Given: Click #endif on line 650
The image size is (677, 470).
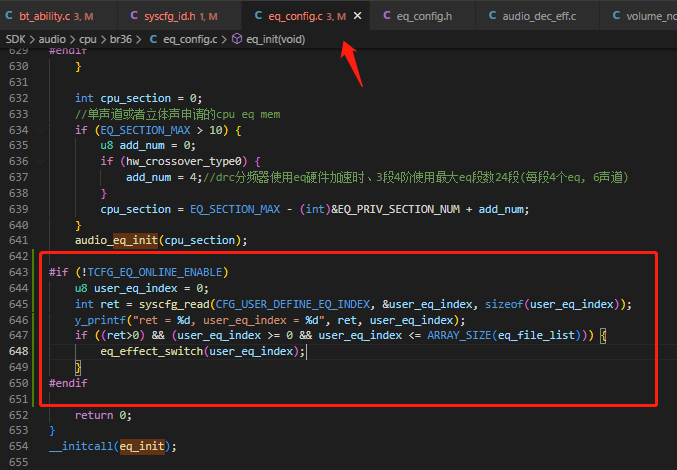Looking at the screenshot, I should 68,383.
